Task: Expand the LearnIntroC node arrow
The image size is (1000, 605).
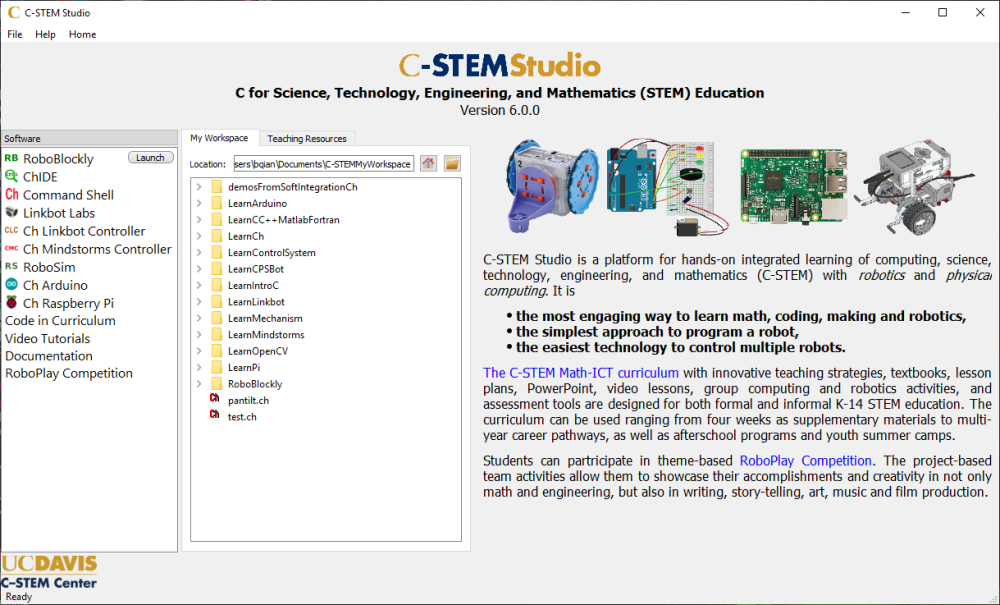Action: point(199,285)
